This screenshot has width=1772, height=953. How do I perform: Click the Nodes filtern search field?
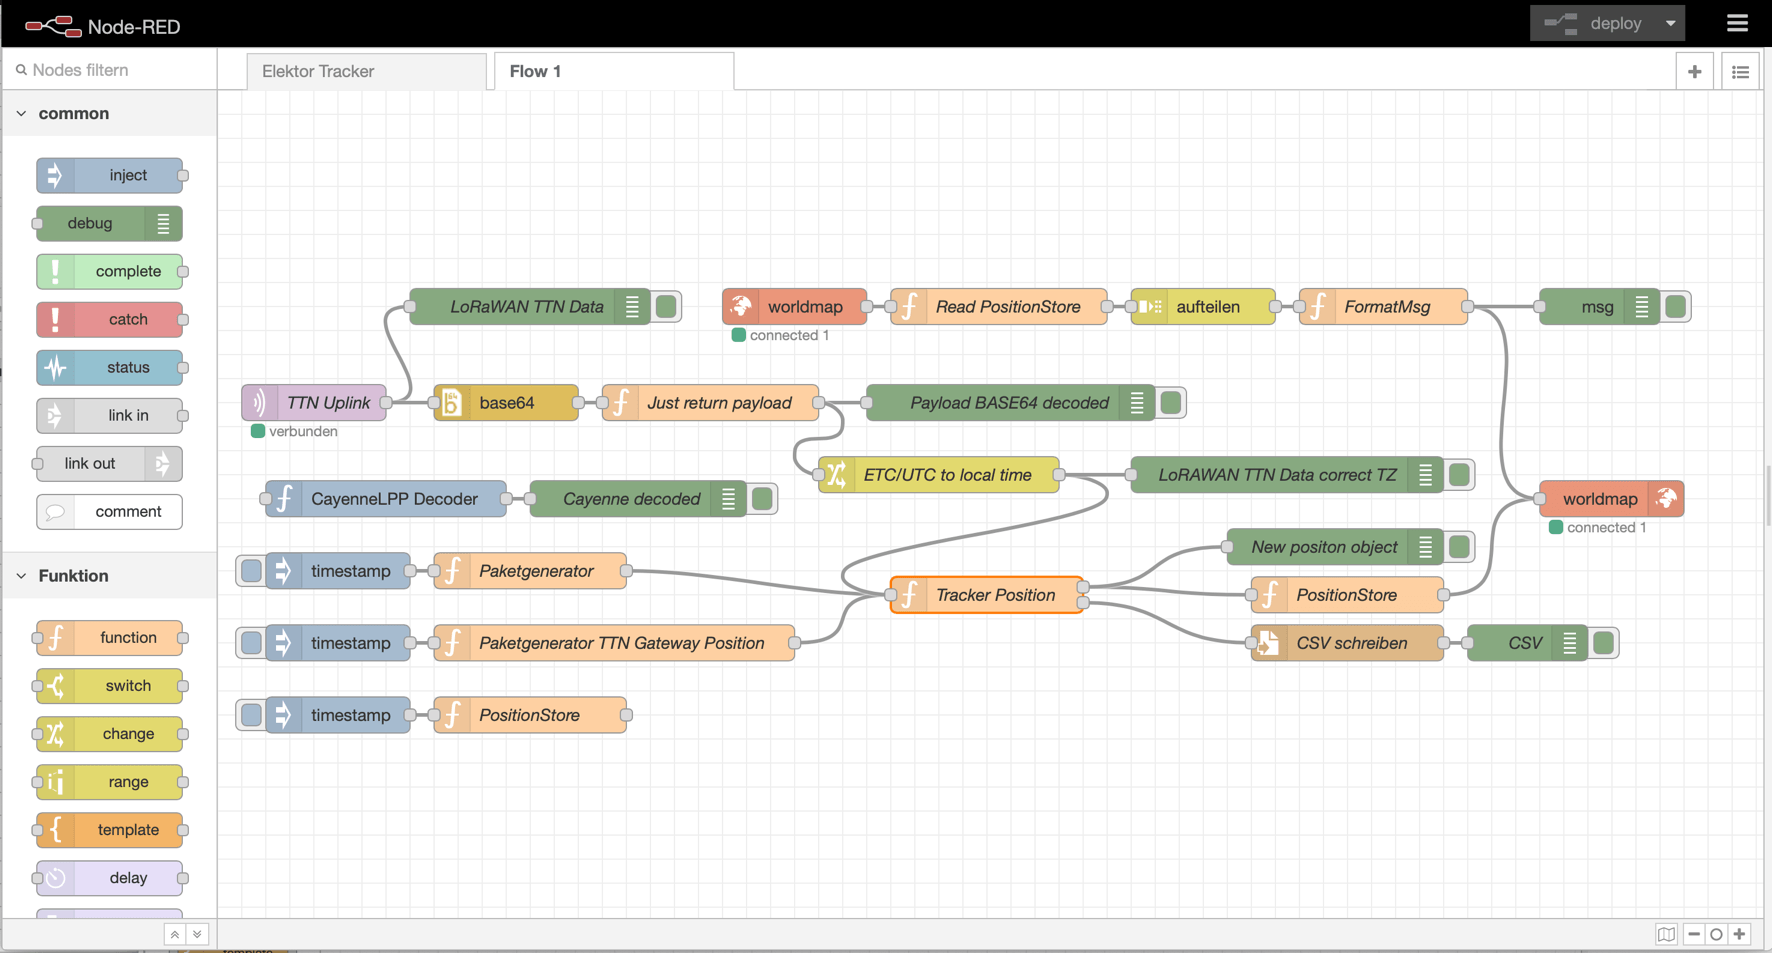pos(115,70)
